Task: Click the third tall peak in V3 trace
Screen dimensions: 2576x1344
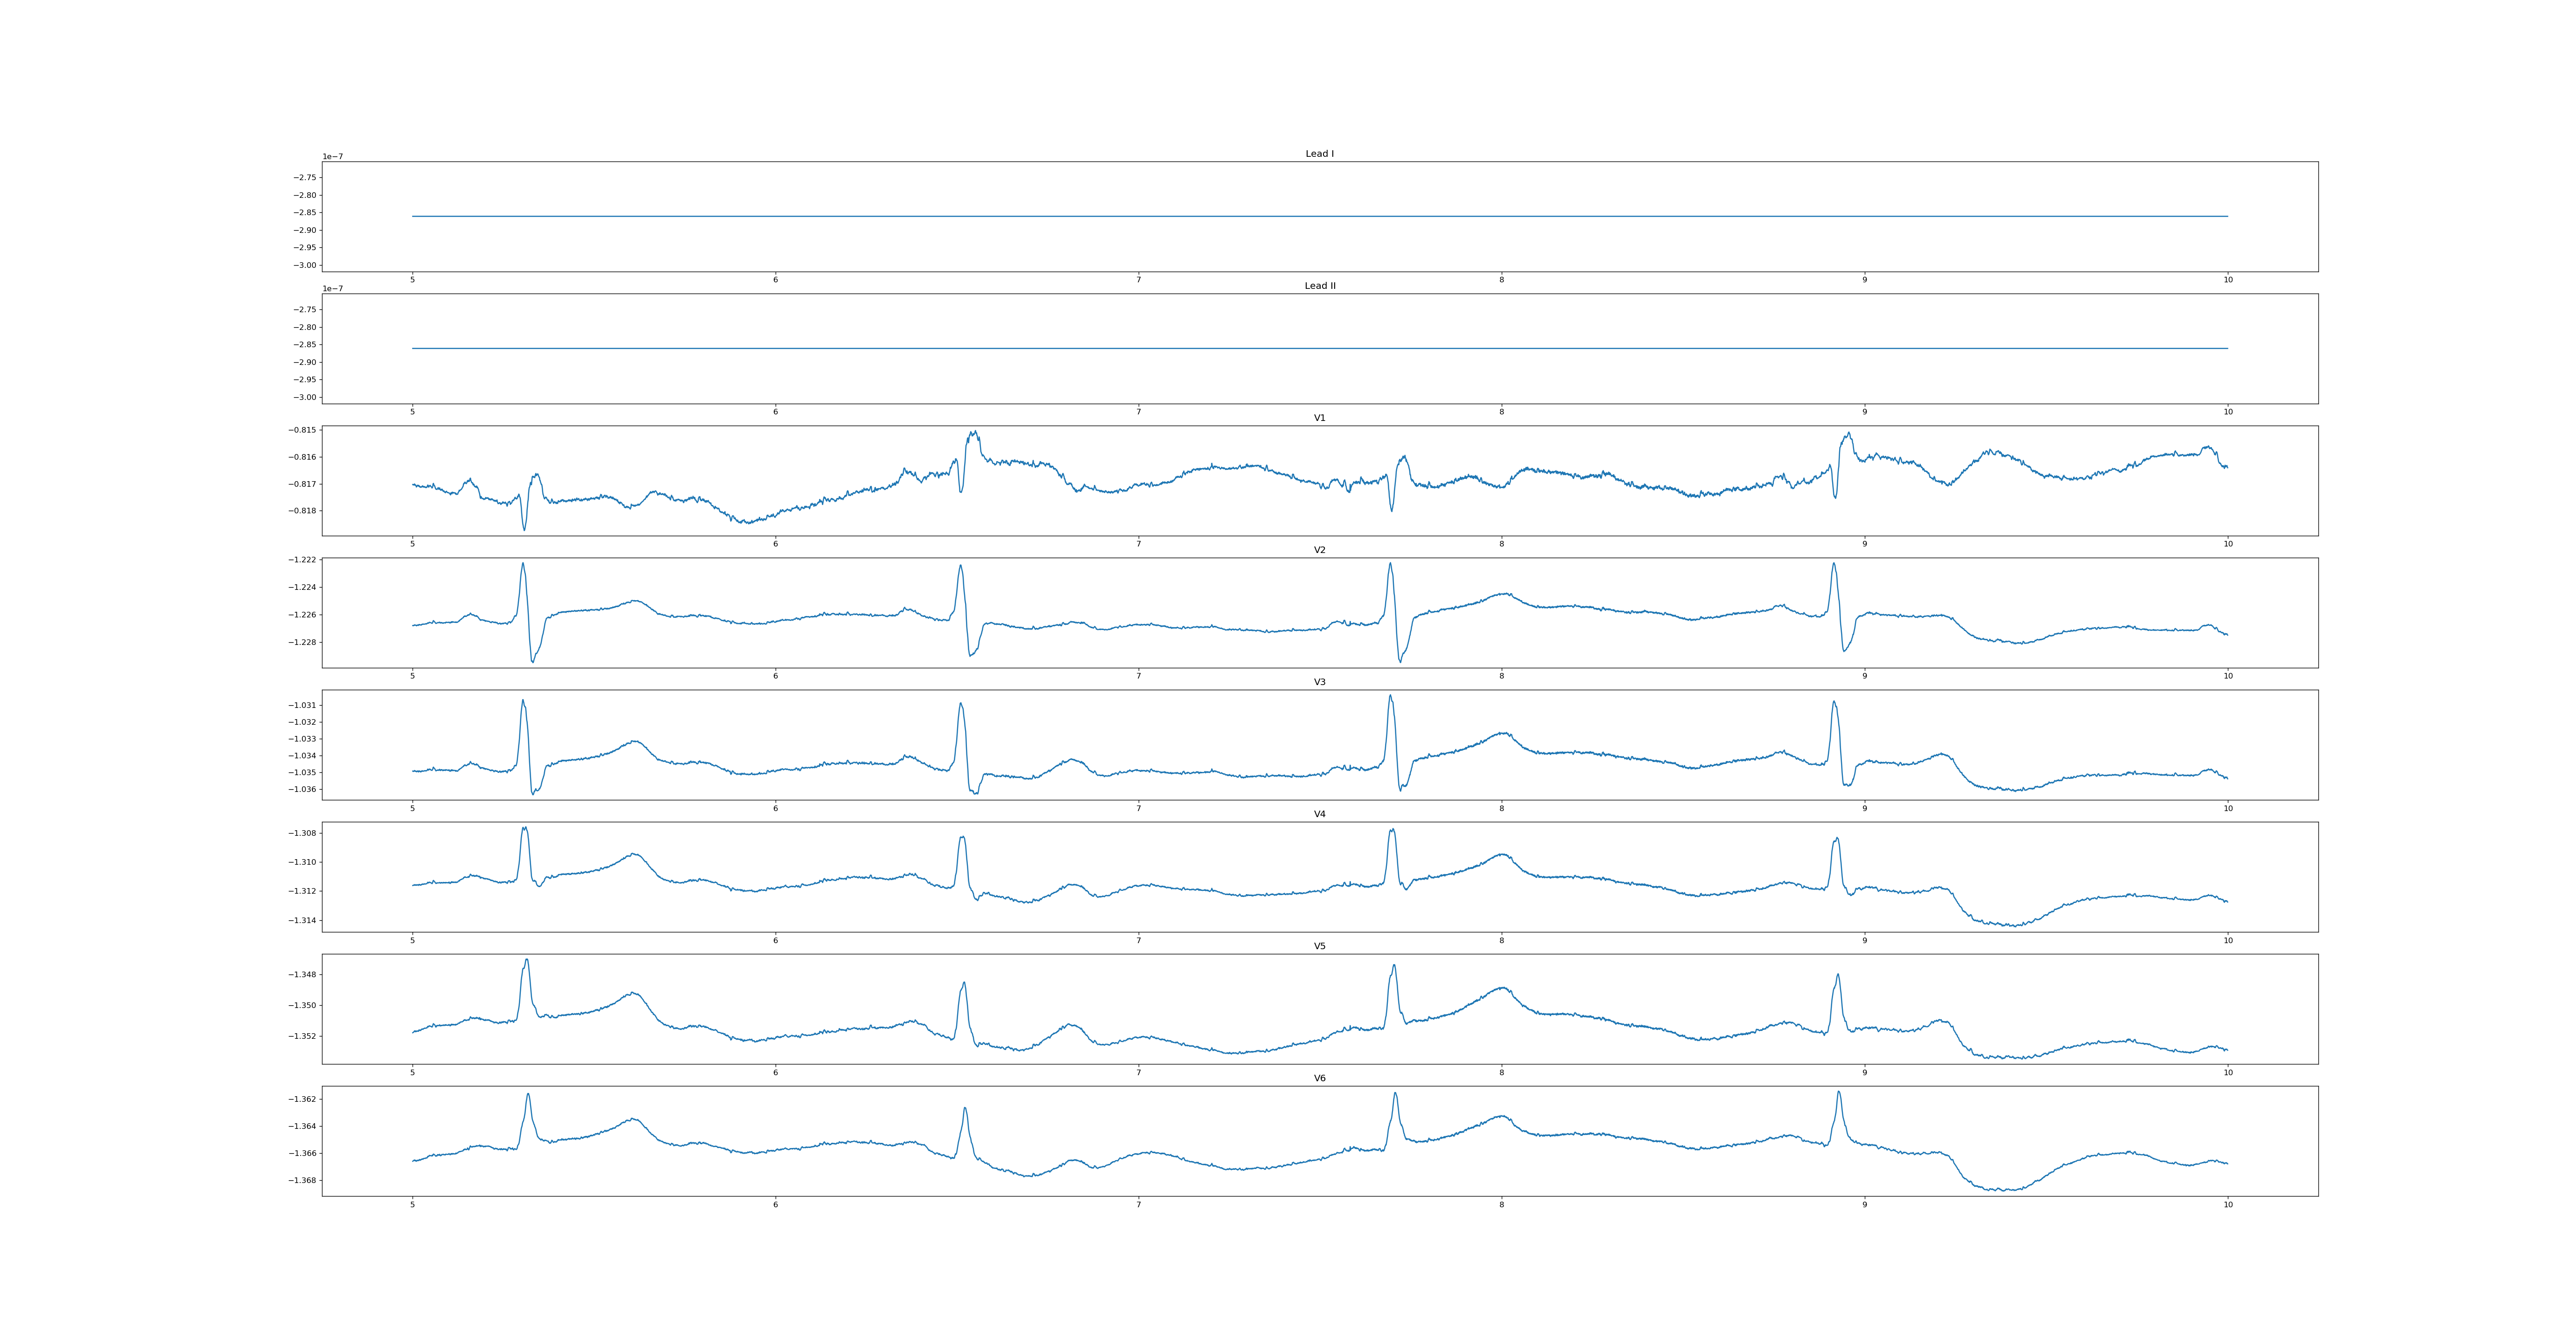Action: (x=1390, y=697)
